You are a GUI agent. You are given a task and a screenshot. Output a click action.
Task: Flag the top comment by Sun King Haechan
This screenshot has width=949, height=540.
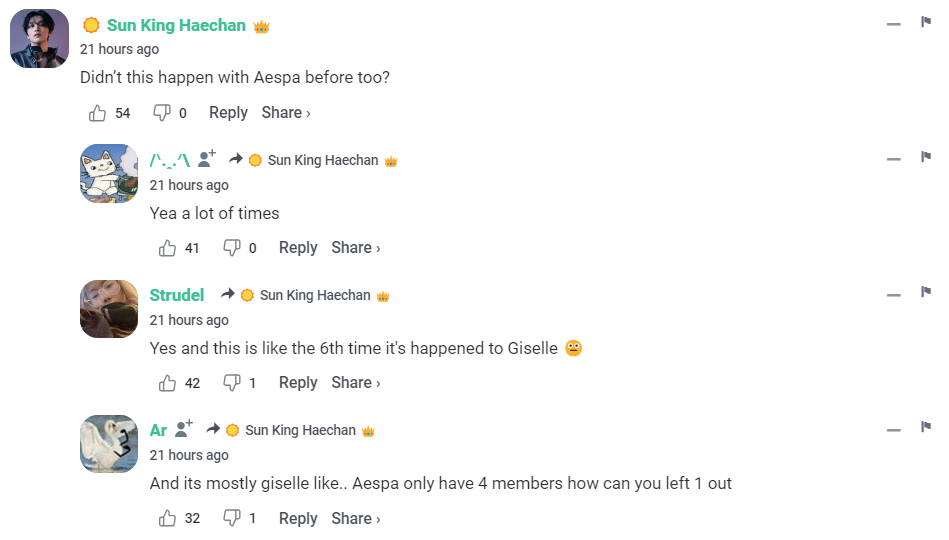(x=926, y=22)
